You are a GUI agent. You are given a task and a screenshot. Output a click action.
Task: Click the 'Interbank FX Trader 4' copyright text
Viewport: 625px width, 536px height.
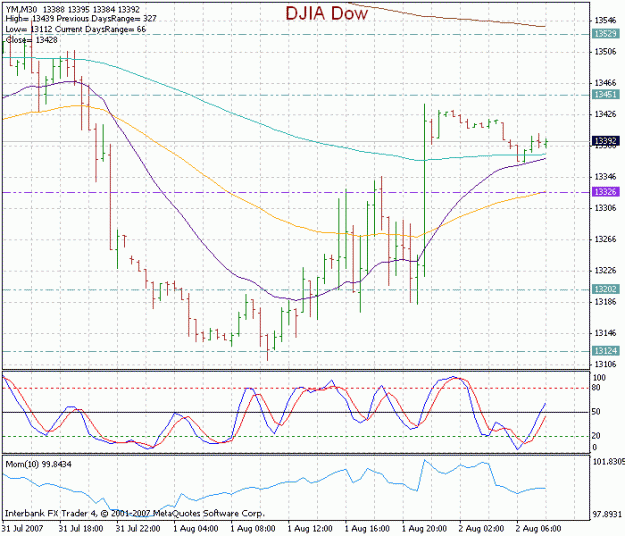(x=135, y=513)
